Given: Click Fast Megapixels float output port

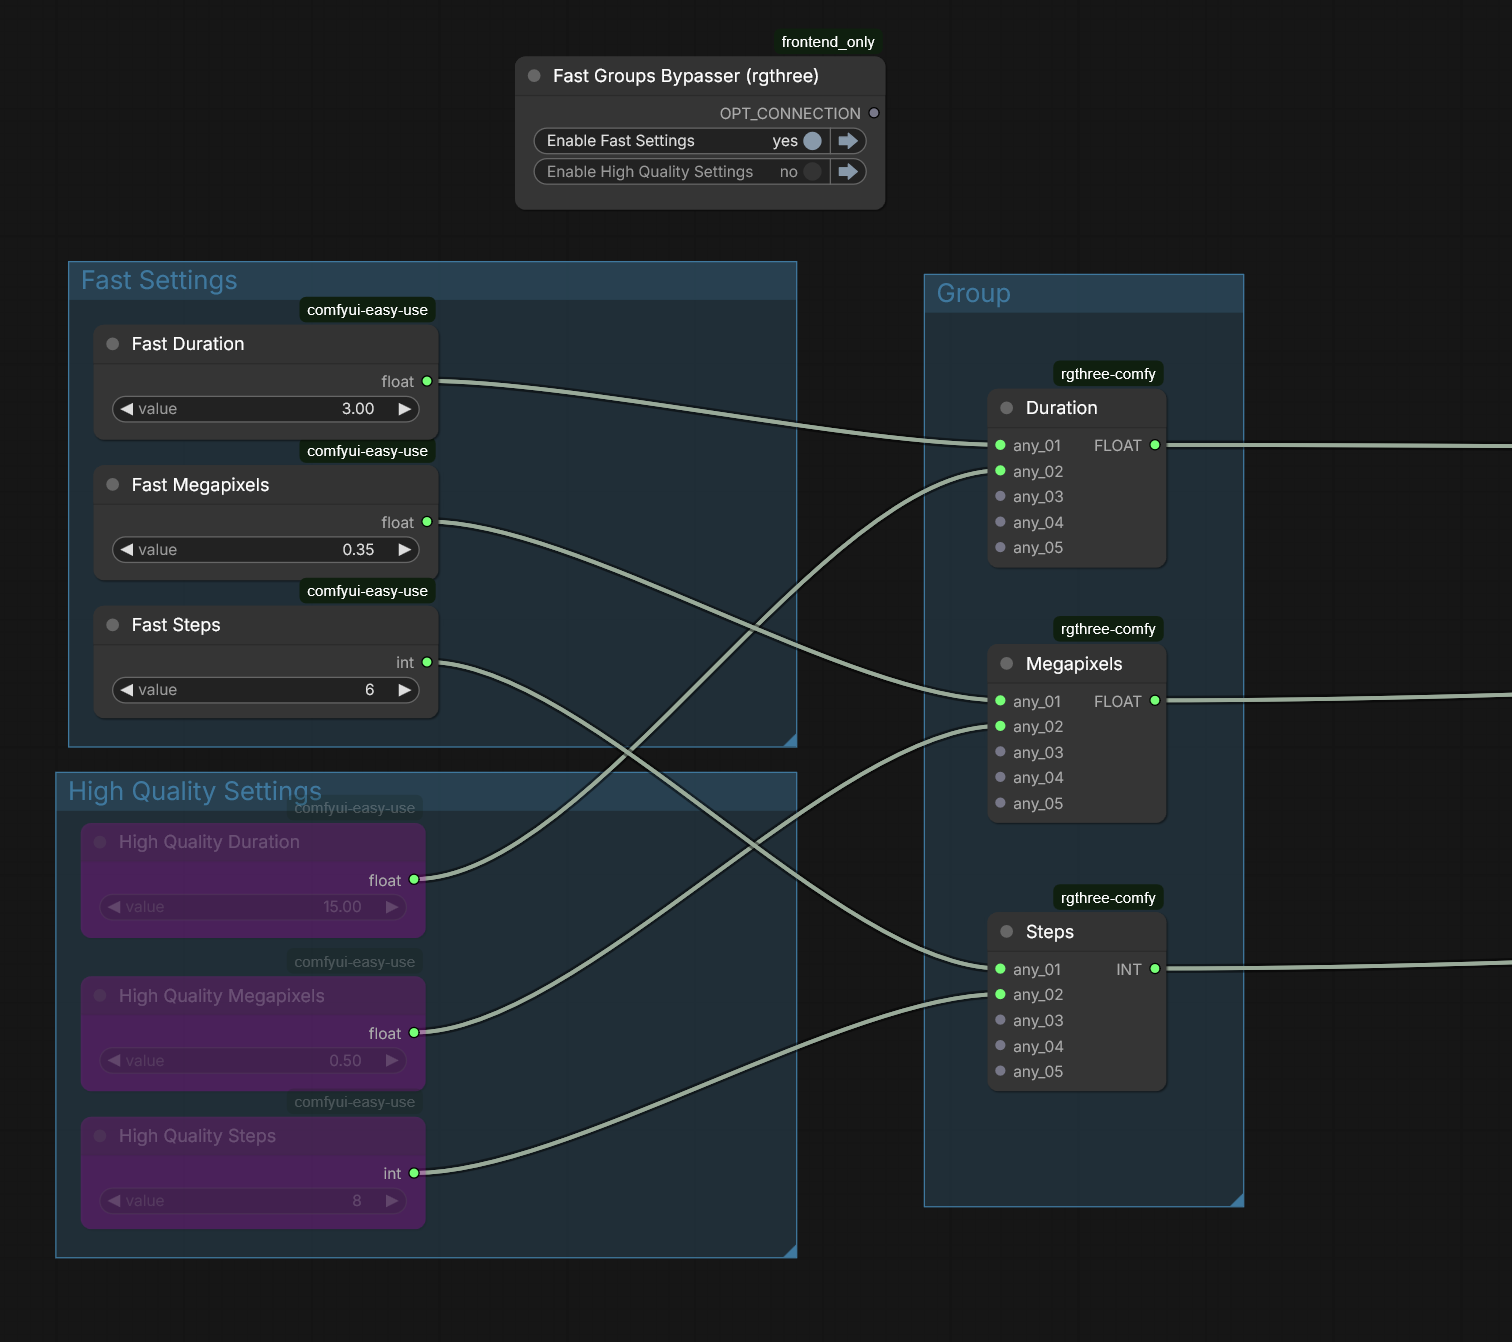Looking at the screenshot, I should [x=427, y=522].
